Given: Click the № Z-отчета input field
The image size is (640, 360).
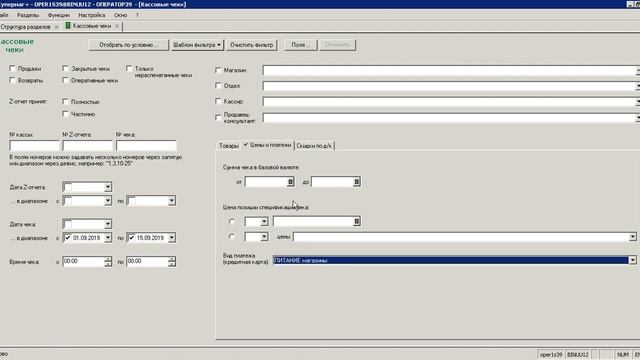Looking at the screenshot, I should 87,146.
